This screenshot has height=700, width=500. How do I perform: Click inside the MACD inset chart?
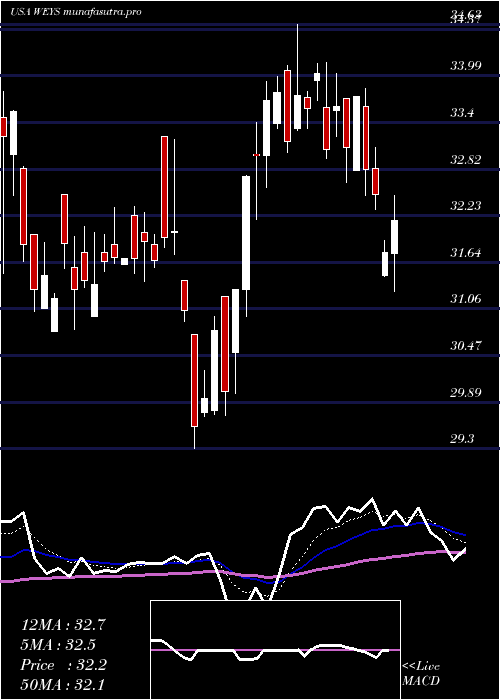(x=275, y=650)
